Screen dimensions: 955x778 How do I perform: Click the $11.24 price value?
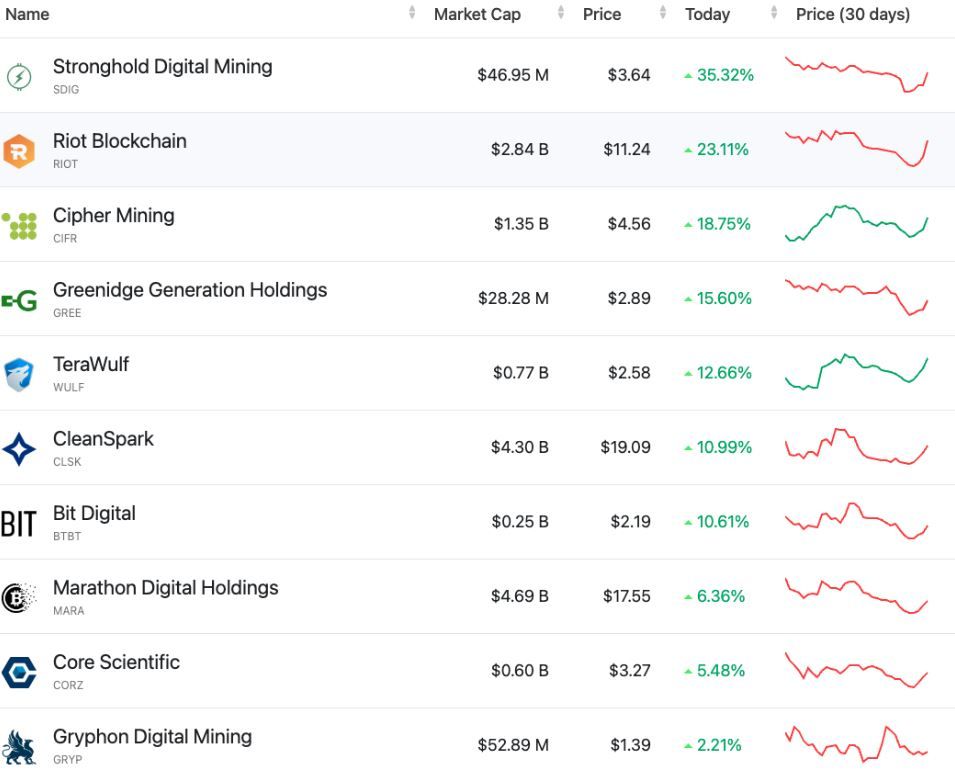(x=627, y=149)
